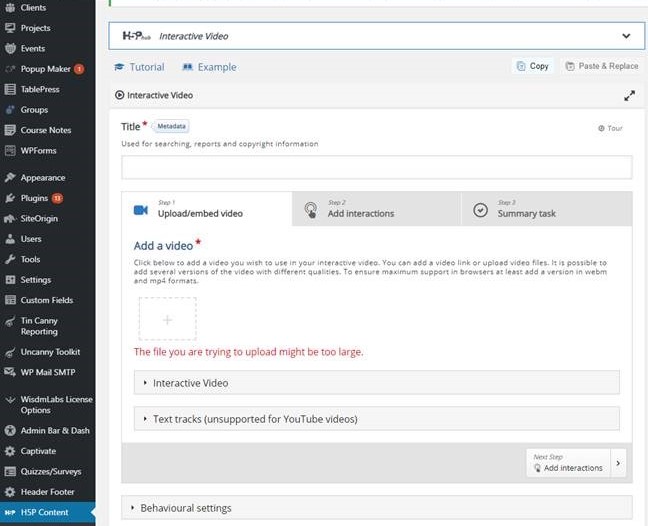This screenshot has height=526, width=648.
Task: Switch to the Step 2 Add interactions tab
Action: 376,209
